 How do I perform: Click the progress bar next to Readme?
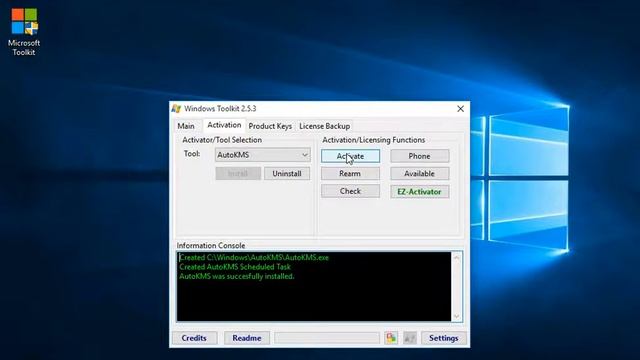pyautogui.click(x=327, y=338)
